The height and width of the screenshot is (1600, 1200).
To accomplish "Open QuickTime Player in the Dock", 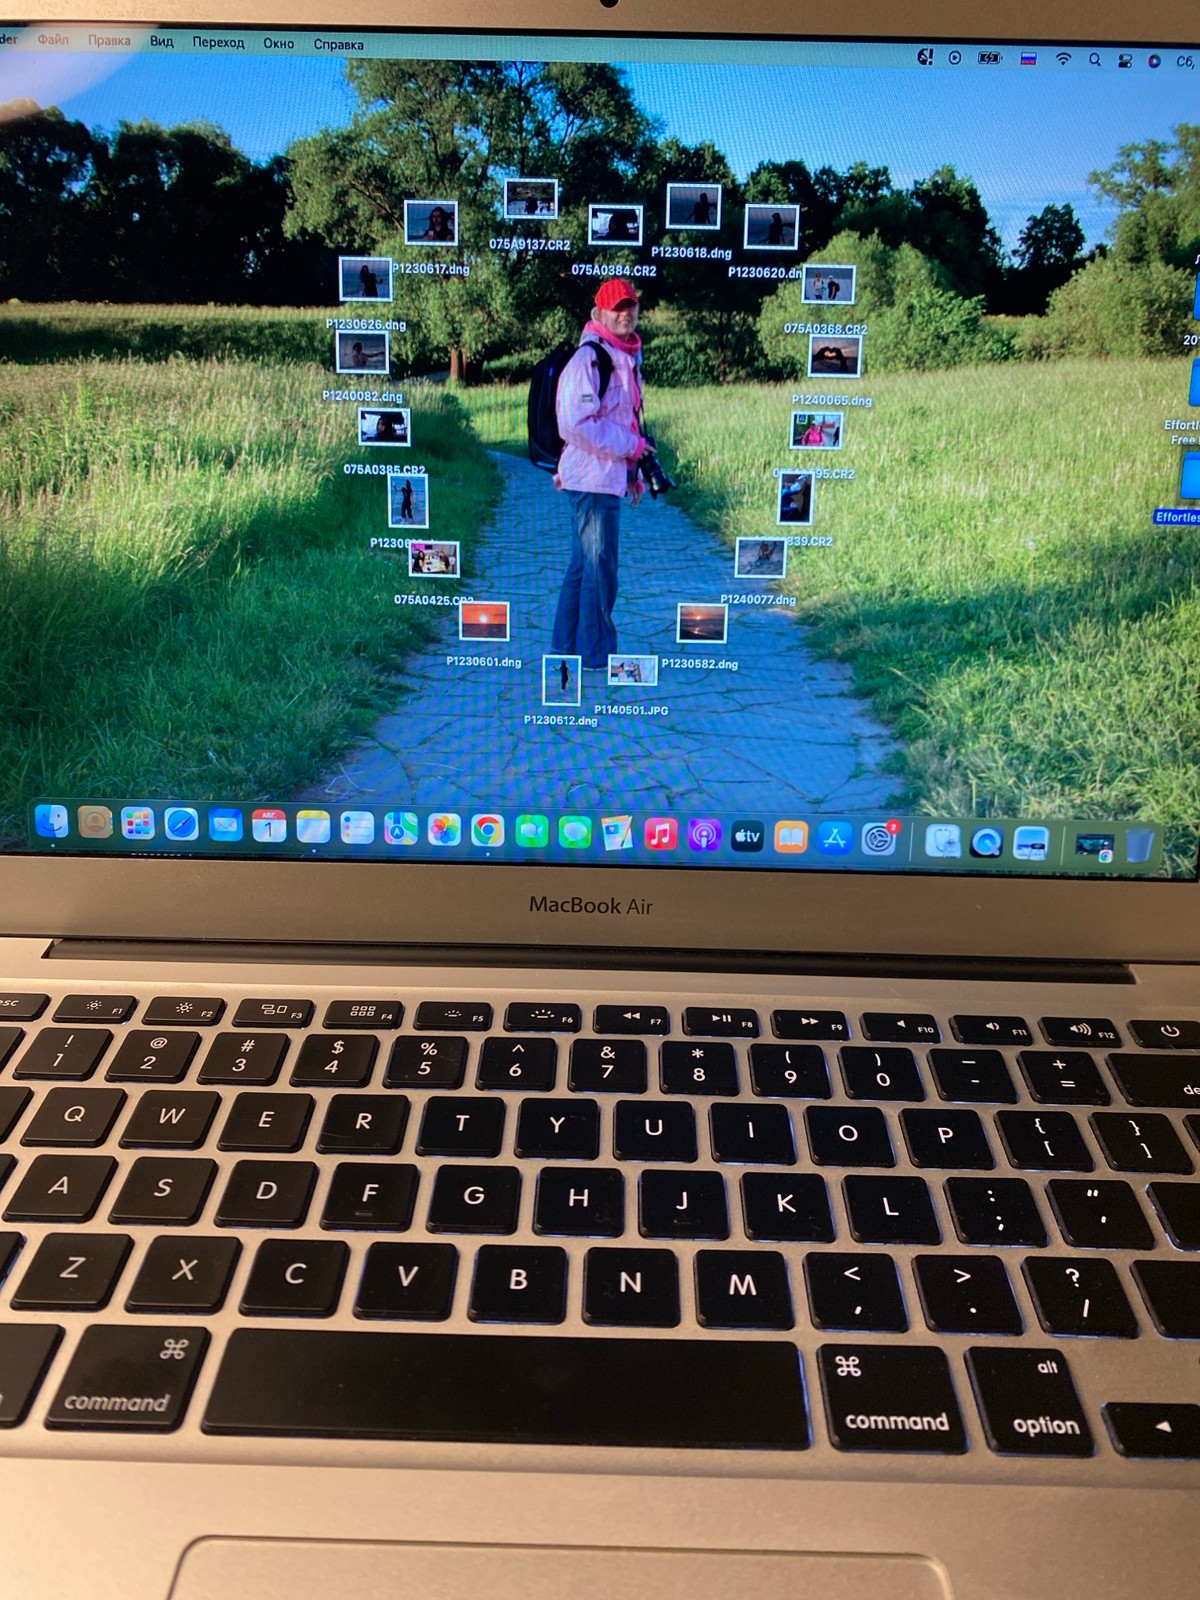I will [x=986, y=843].
